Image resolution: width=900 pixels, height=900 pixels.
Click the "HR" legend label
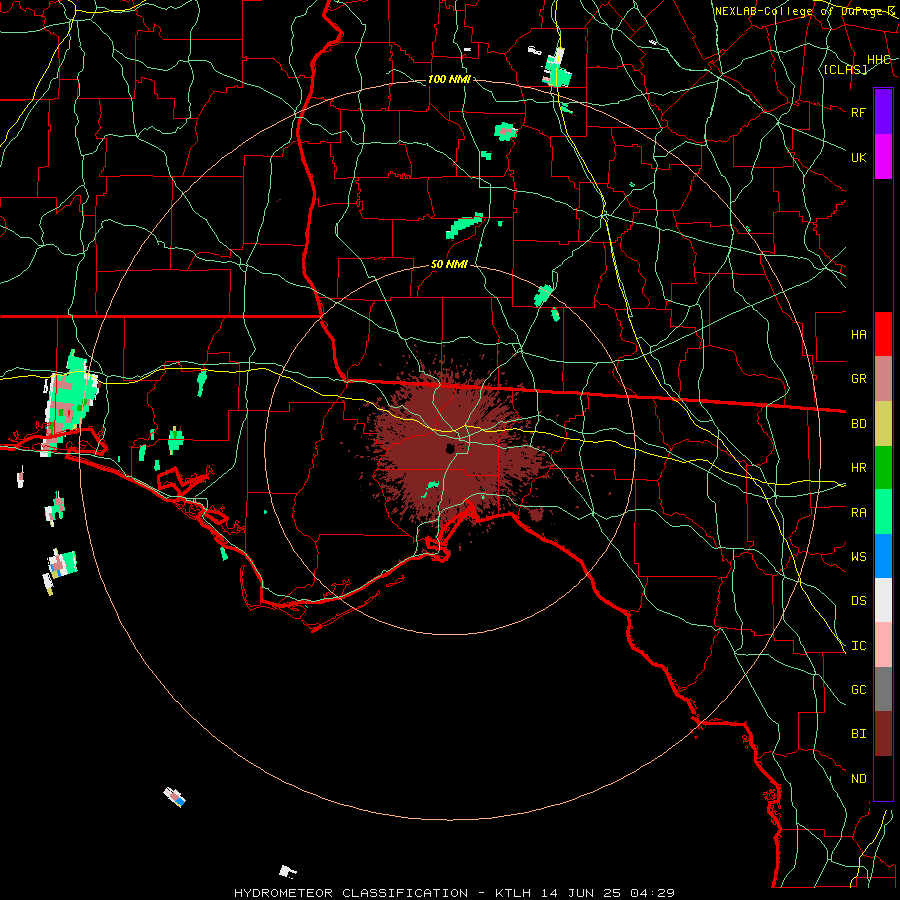(x=859, y=468)
